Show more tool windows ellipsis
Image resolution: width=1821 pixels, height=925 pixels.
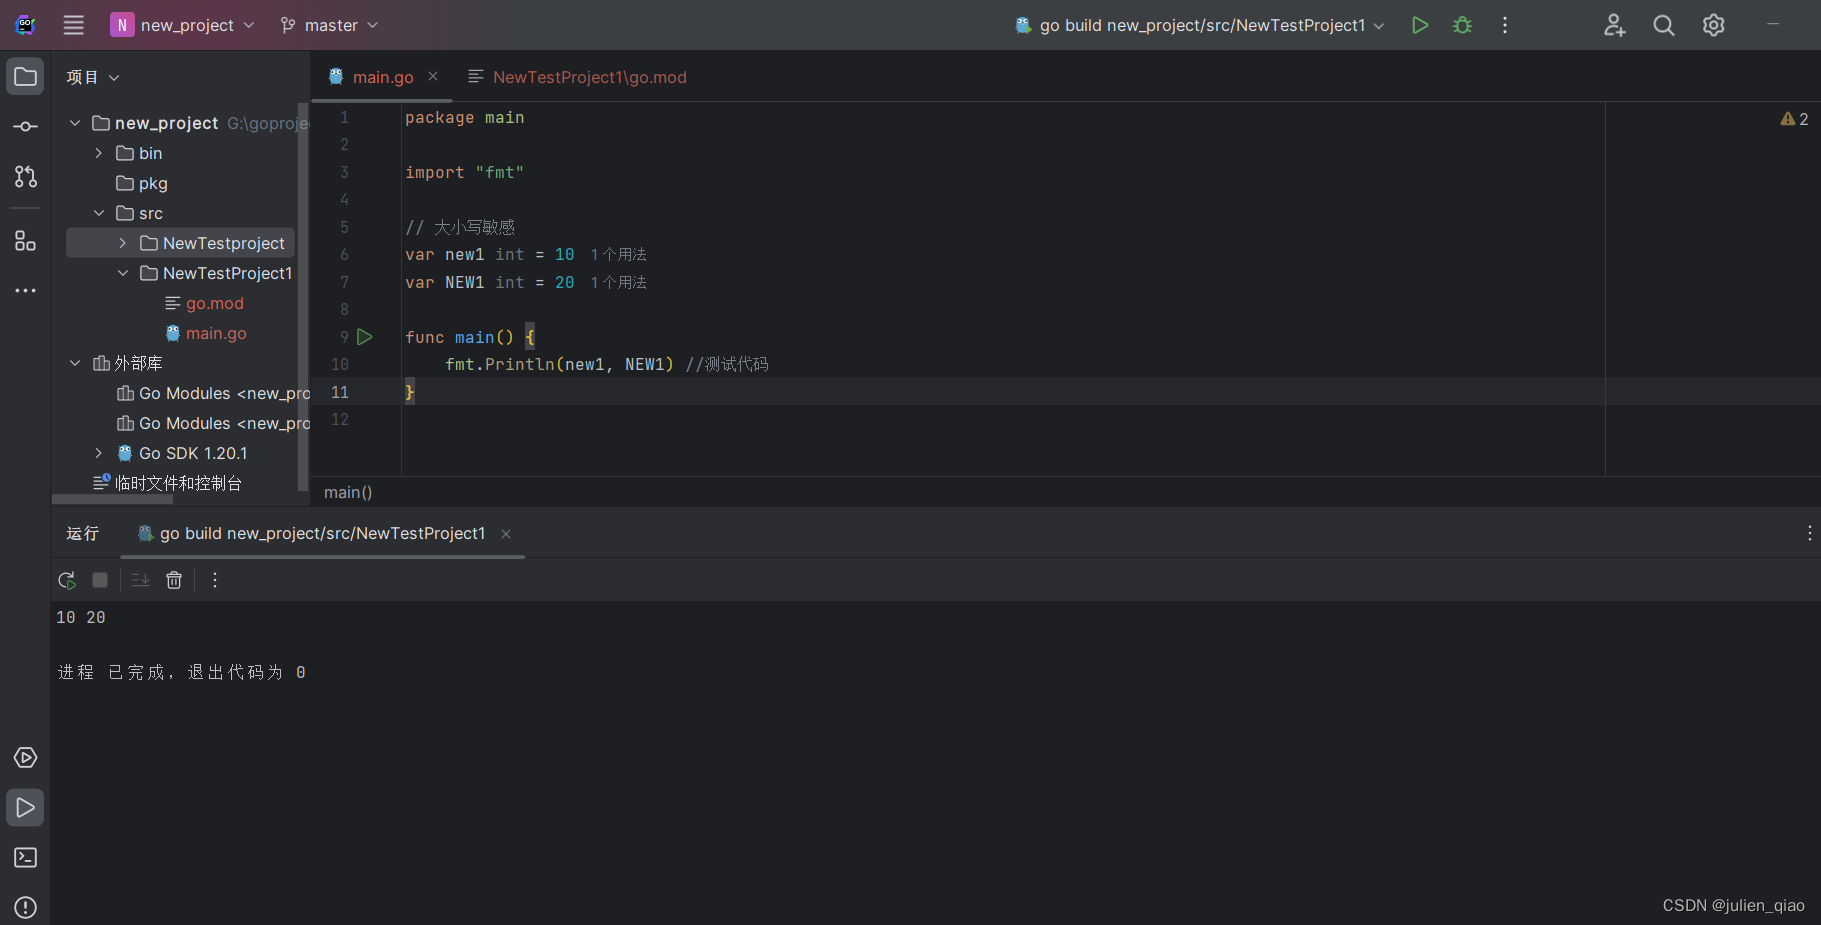click(26, 291)
